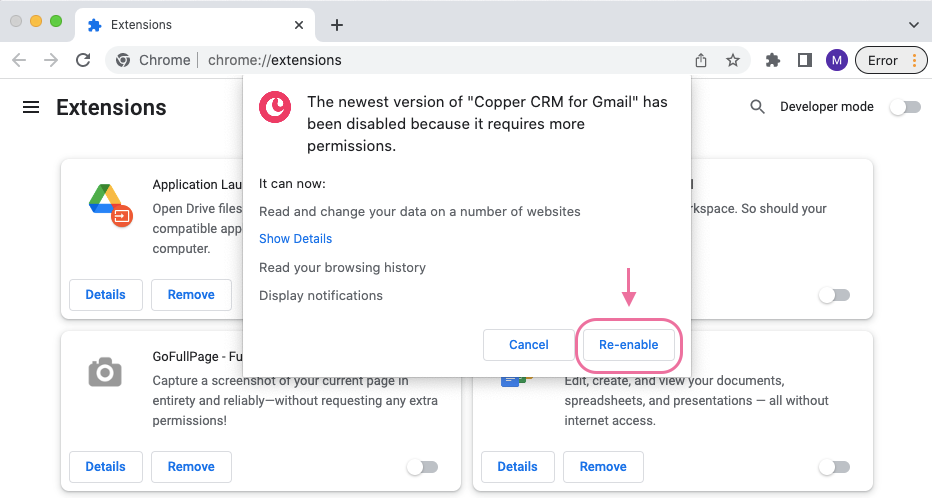Image resolution: width=932 pixels, height=498 pixels.
Task: Toggle the side panel icon
Action: coord(805,60)
